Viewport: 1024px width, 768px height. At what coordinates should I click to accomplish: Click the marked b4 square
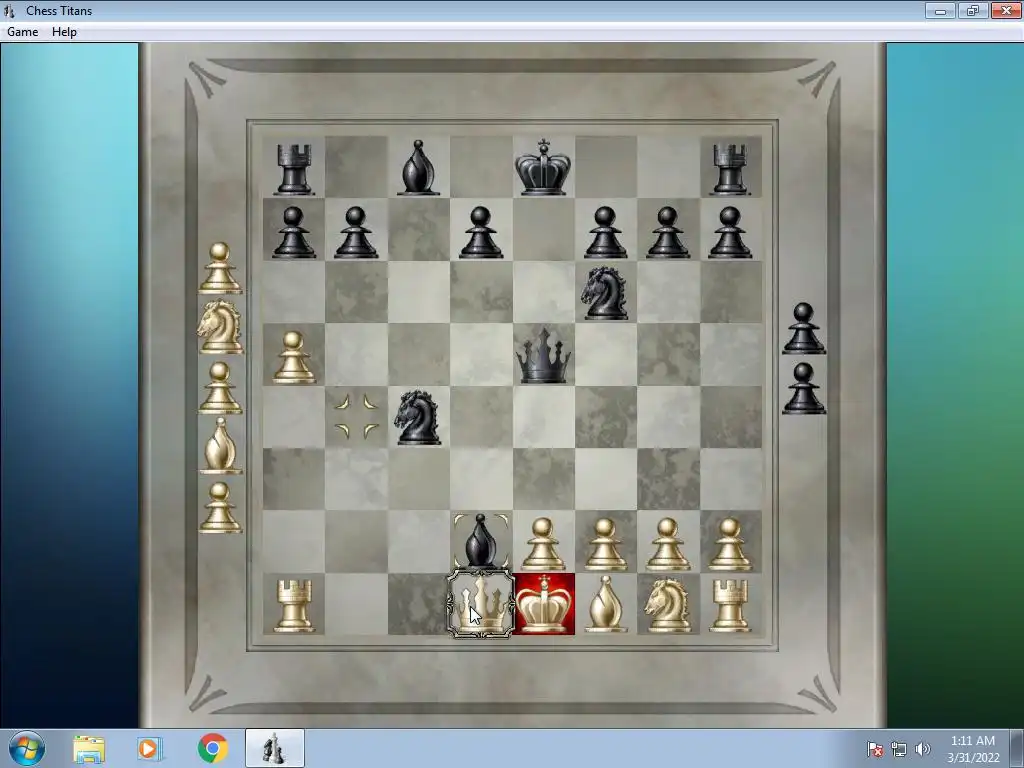(x=356, y=417)
